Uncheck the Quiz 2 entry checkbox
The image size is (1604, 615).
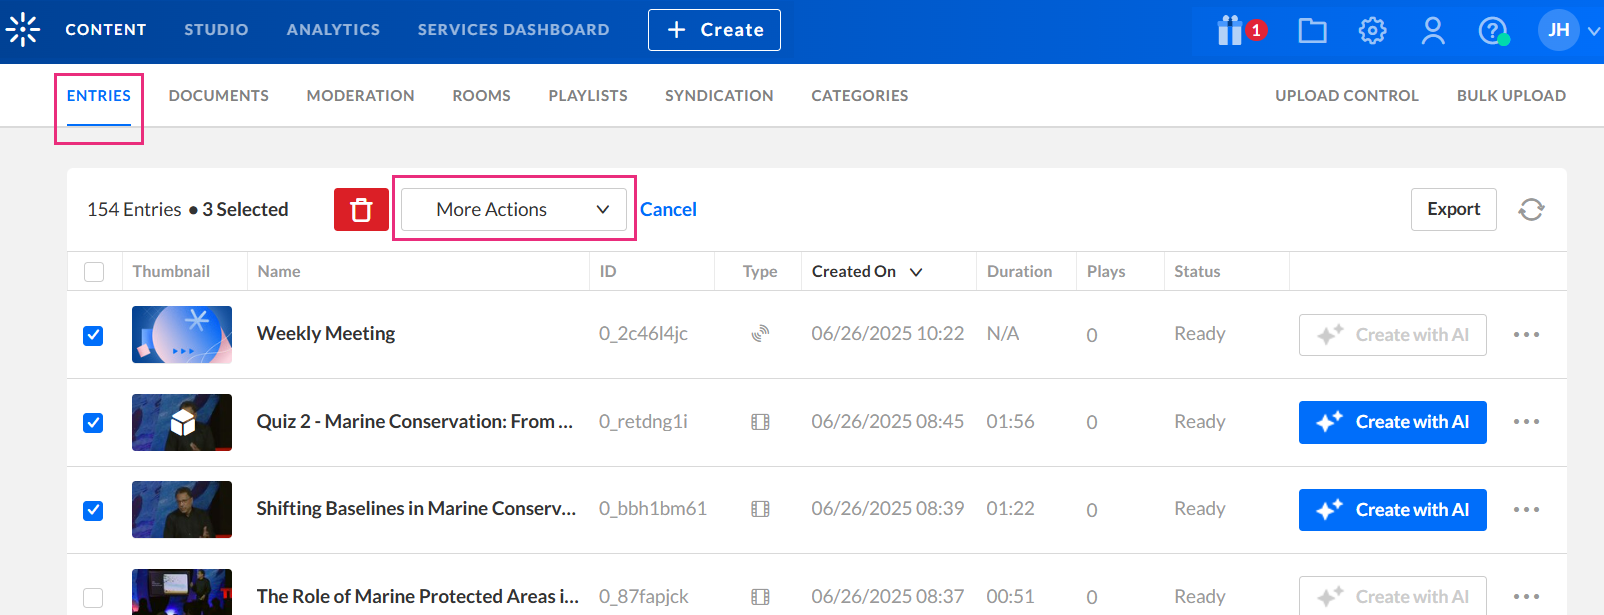[93, 423]
